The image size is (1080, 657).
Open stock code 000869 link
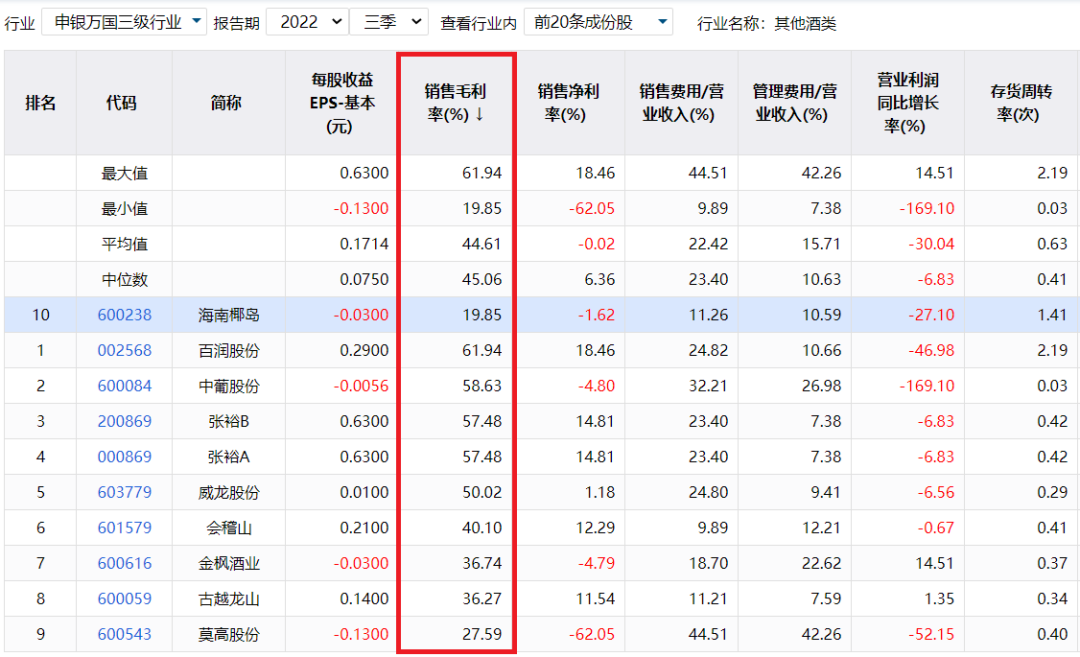point(125,457)
